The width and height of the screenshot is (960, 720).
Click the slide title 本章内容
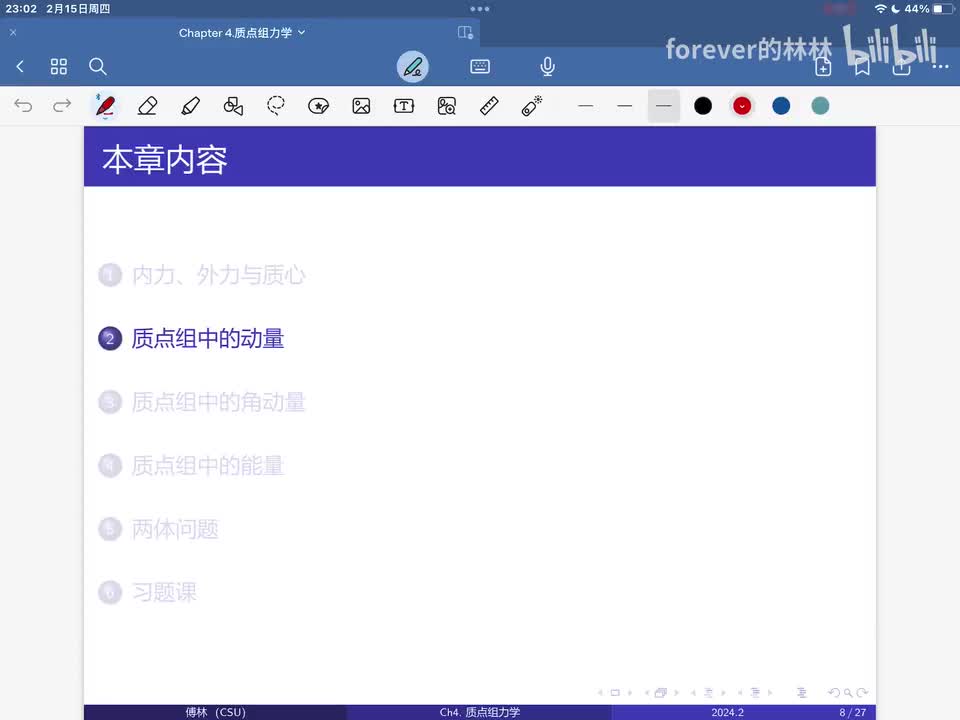click(x=165, y=160)
